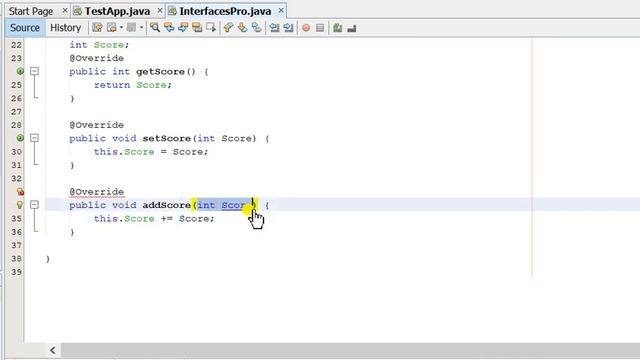Go to next bookmark icon

tap(242, 28)
